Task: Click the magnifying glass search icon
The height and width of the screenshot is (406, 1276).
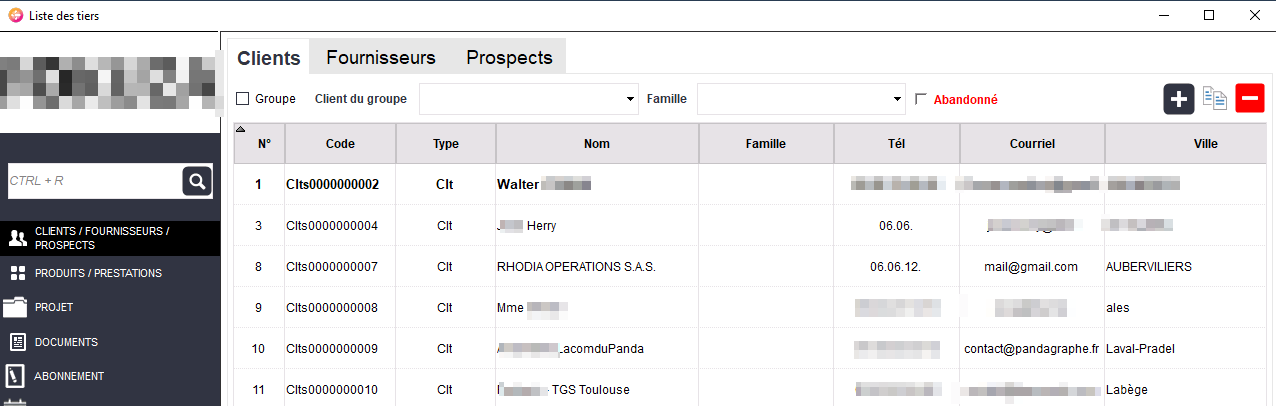Action: point(197,181)
